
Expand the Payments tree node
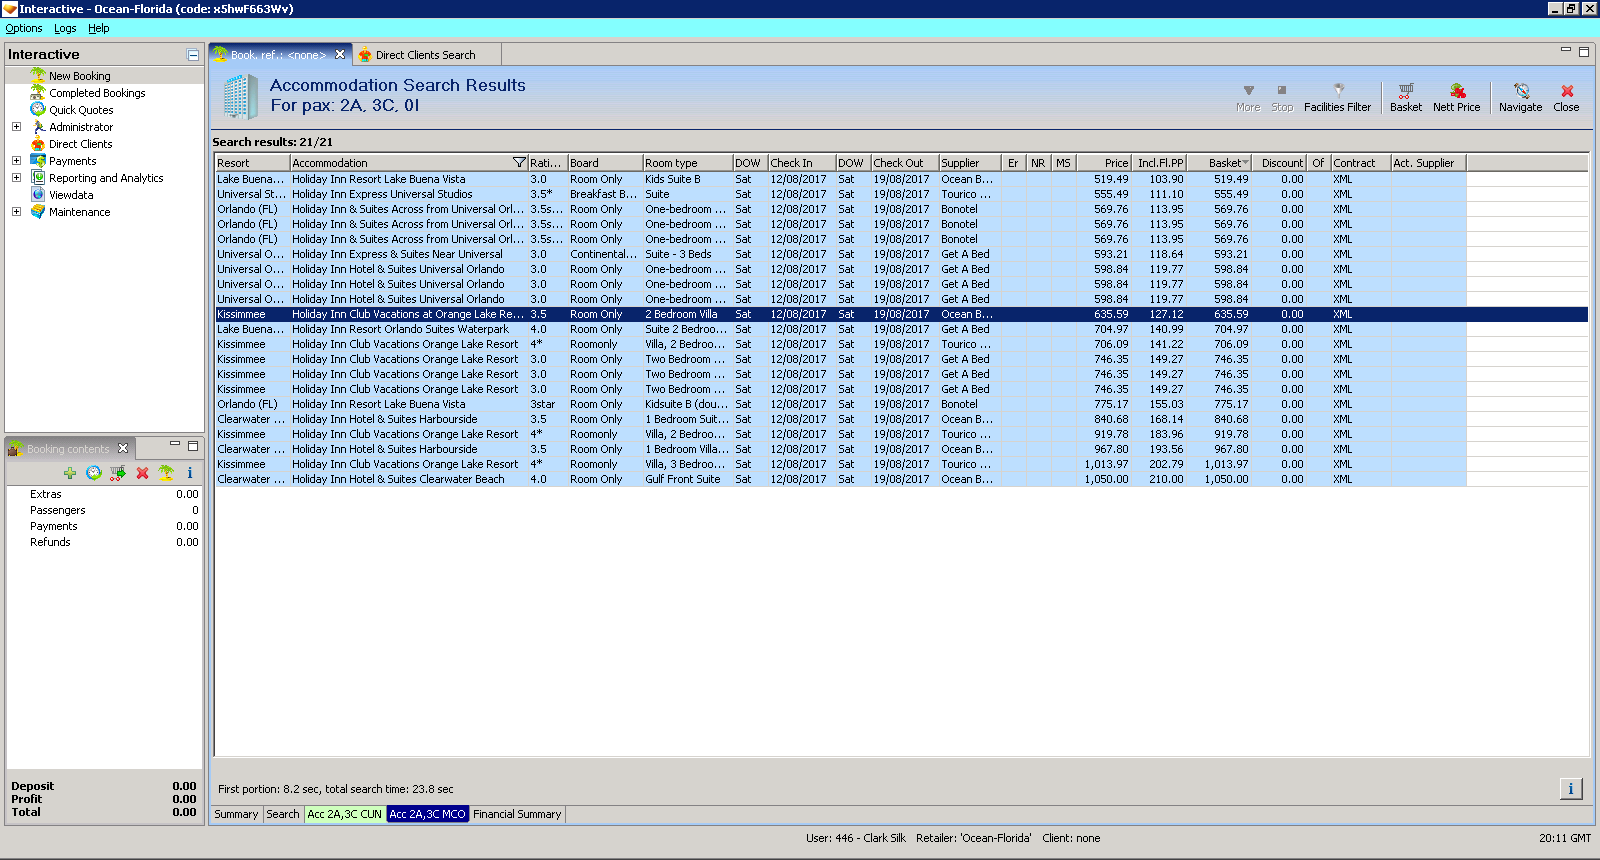pyautogui.click(x=16, y=161)
